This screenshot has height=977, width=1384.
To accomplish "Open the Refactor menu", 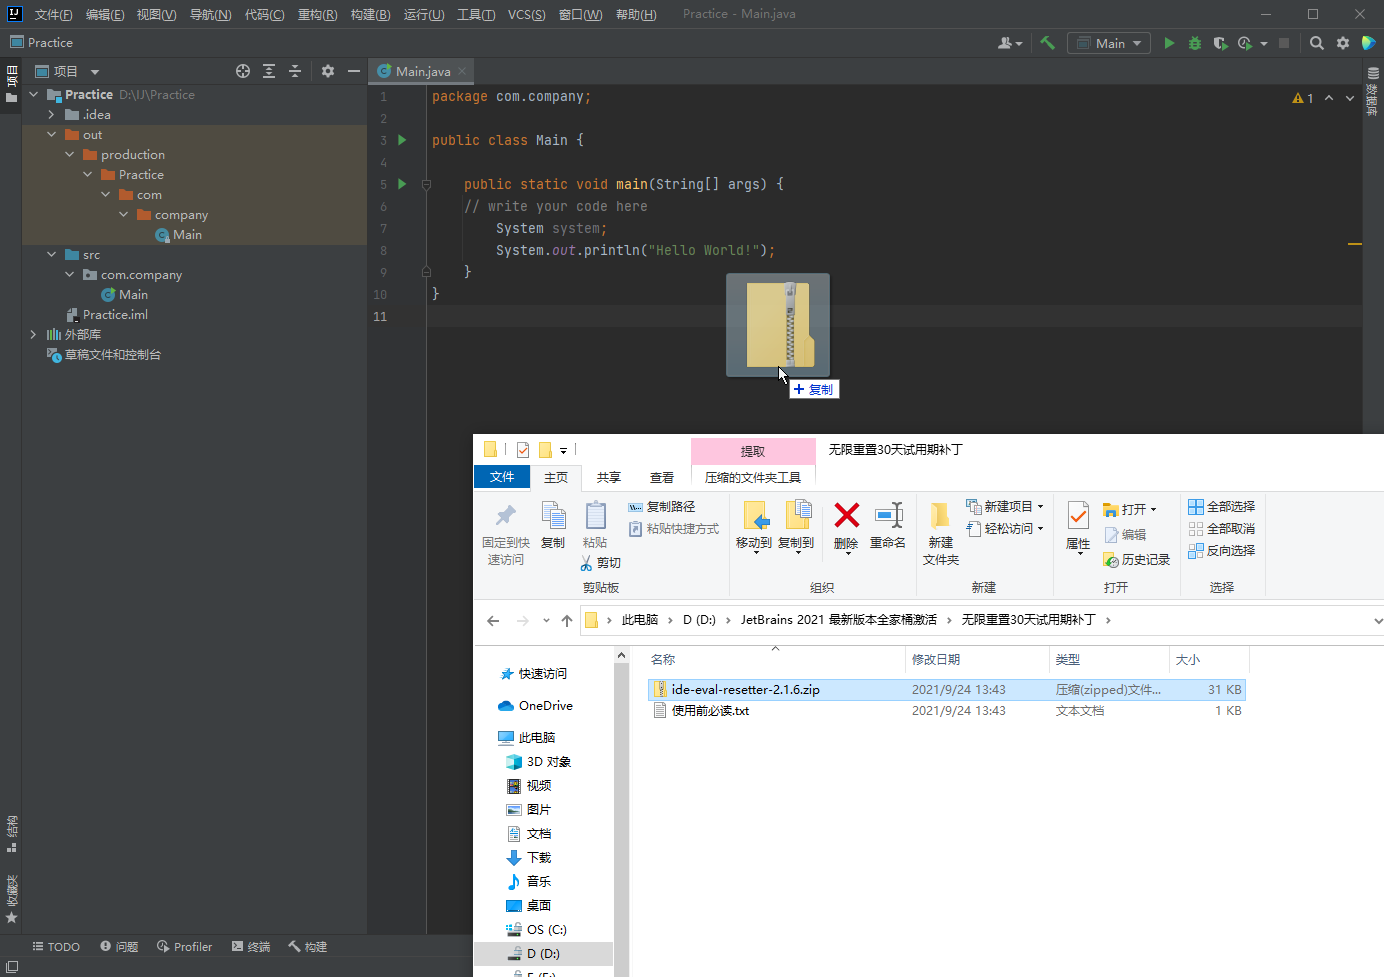I will (317, 14).
